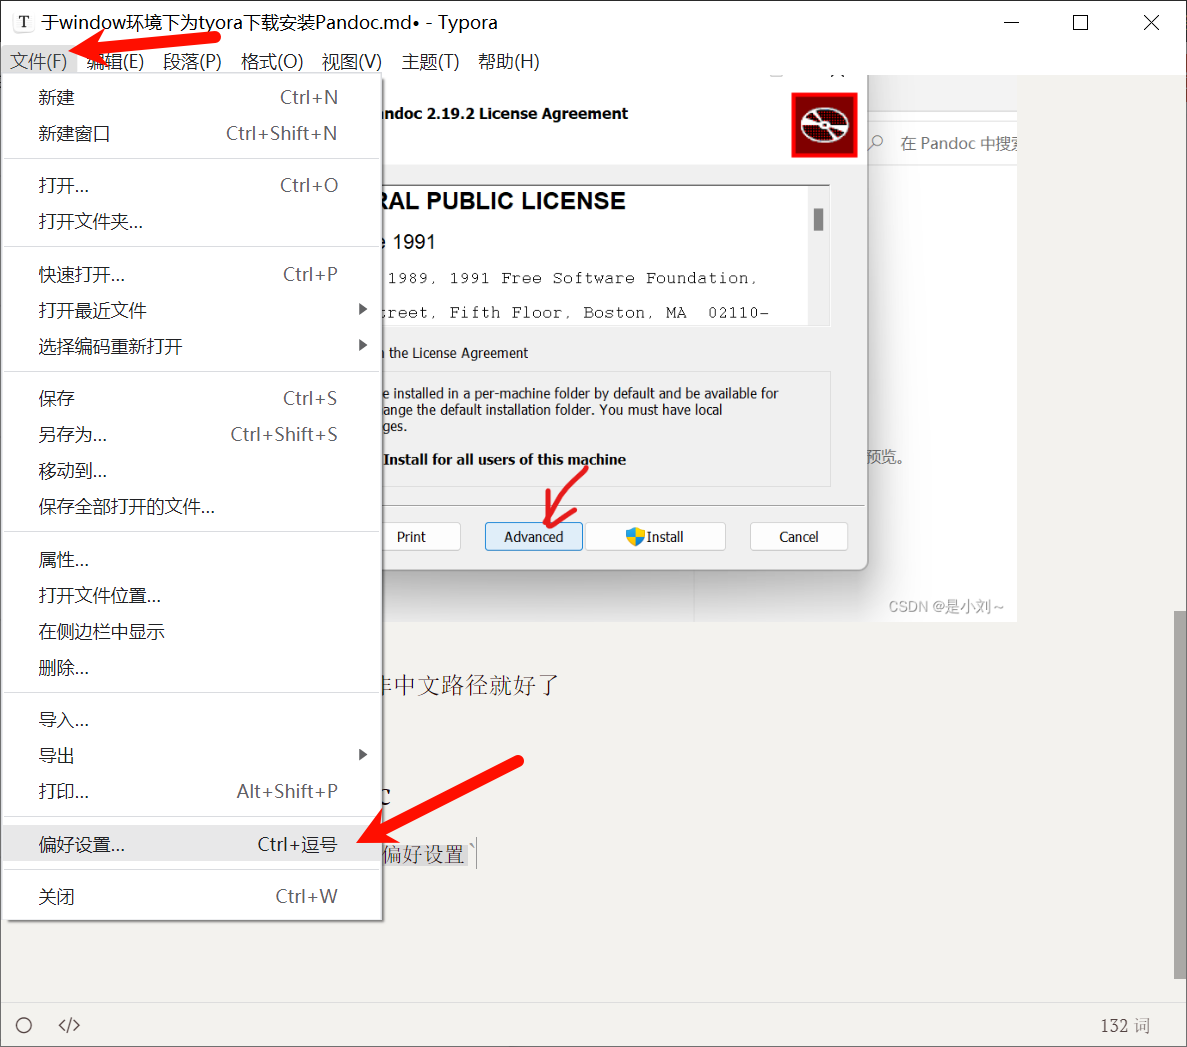
Task: Open the 文件(F) menu
Action: (39, 61)
